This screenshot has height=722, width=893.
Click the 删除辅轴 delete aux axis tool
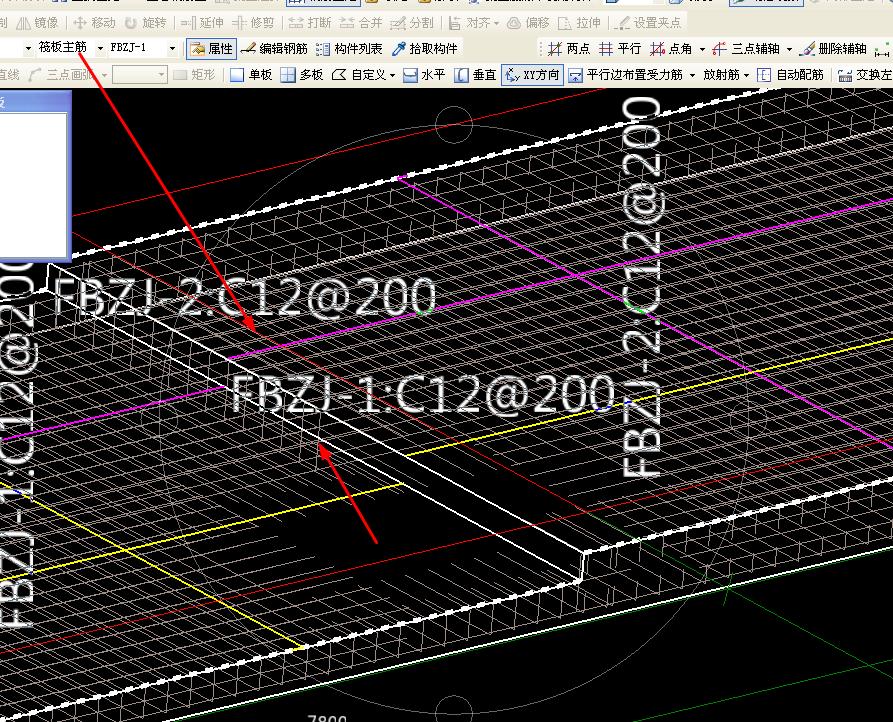tap(833, 49)
